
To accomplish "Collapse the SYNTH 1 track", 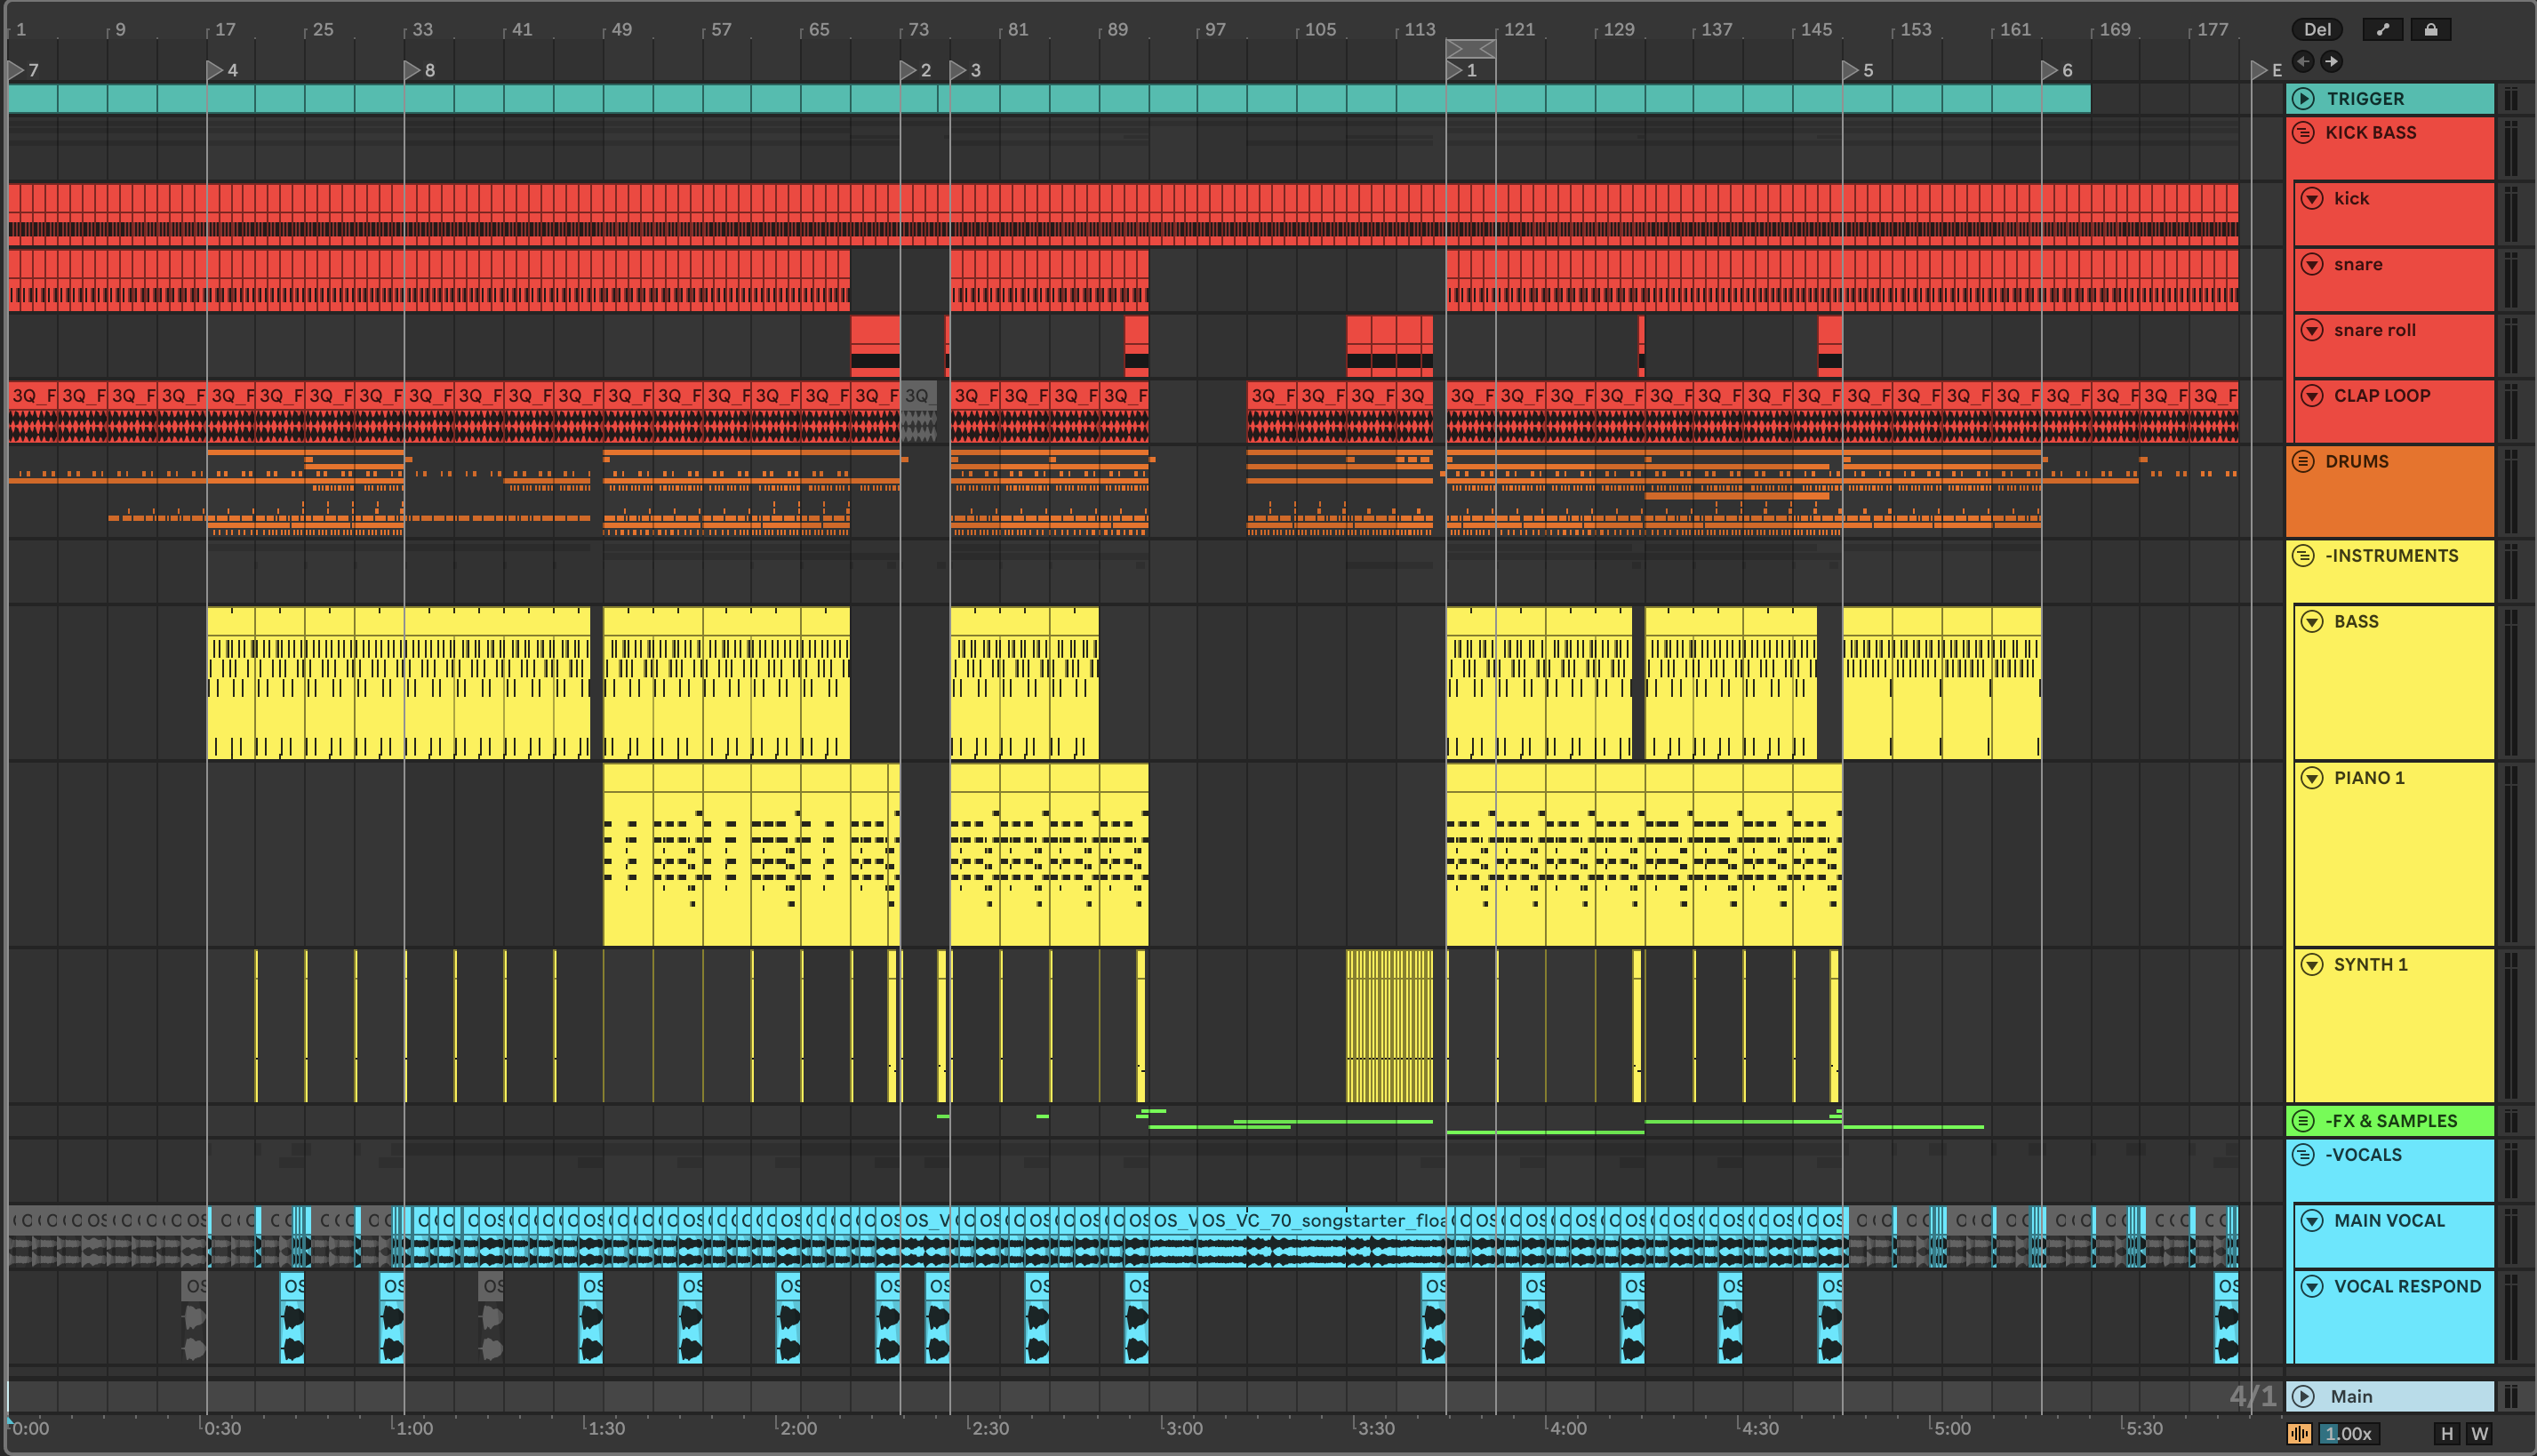I will [2312, 964].
